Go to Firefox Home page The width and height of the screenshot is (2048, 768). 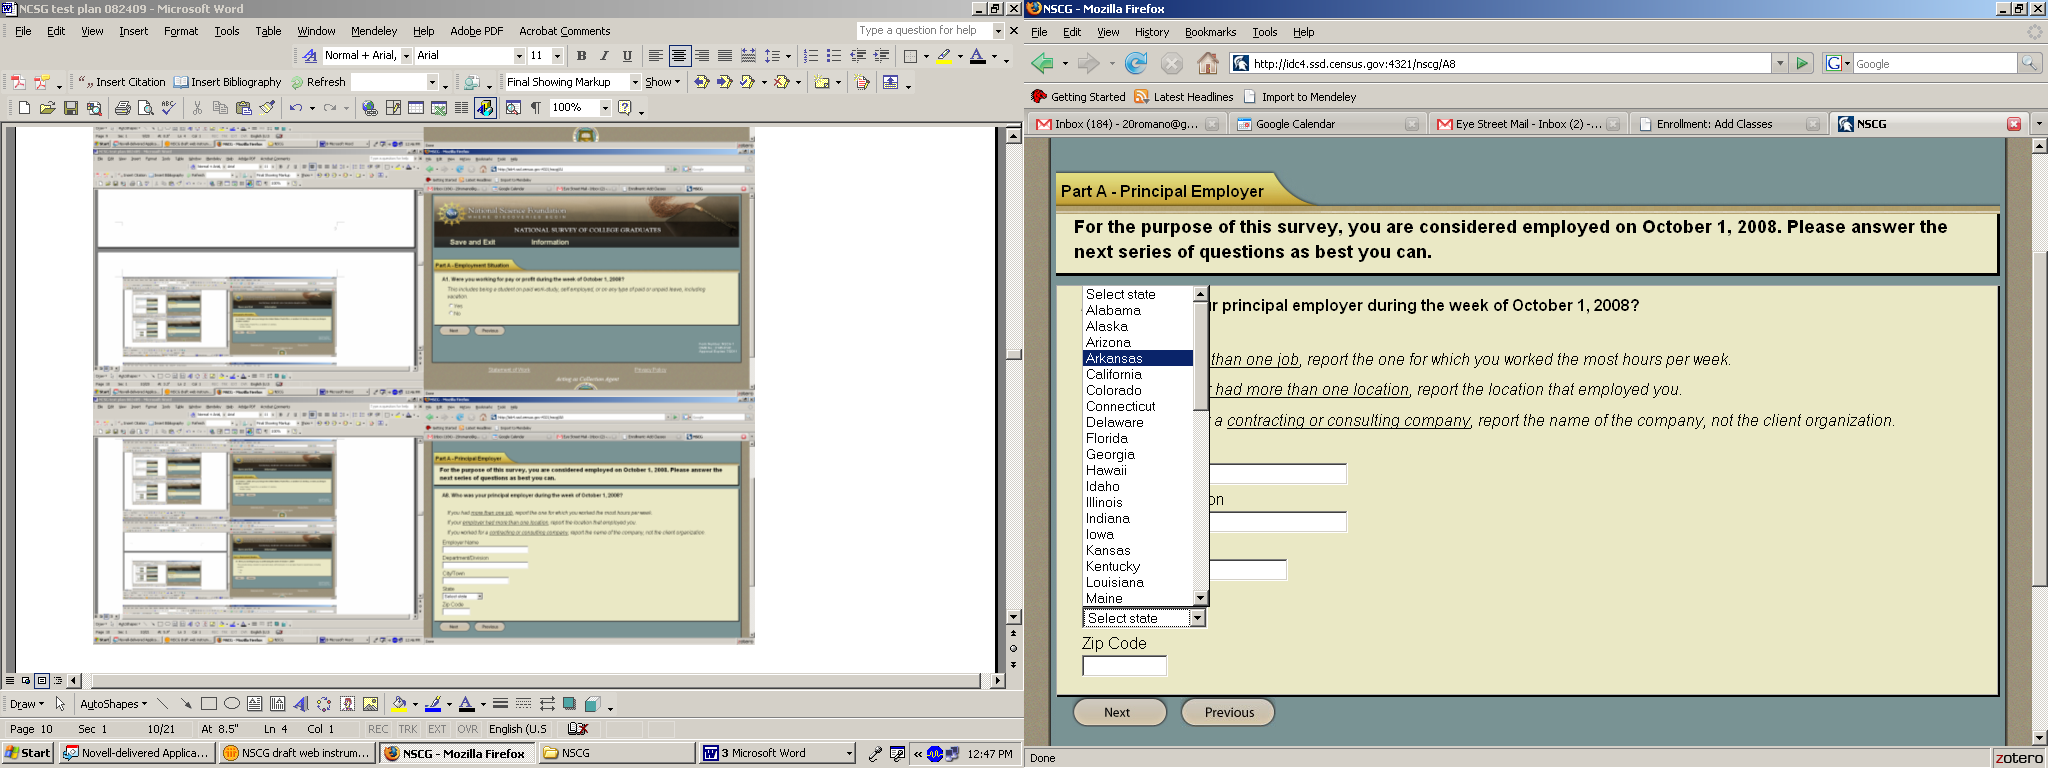click(1208, 64)
